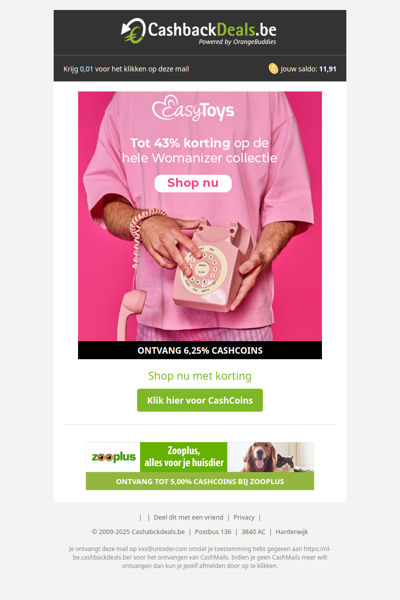Click the ONTVANG 6,25% CASHCOINS black bar

[200, 350]
